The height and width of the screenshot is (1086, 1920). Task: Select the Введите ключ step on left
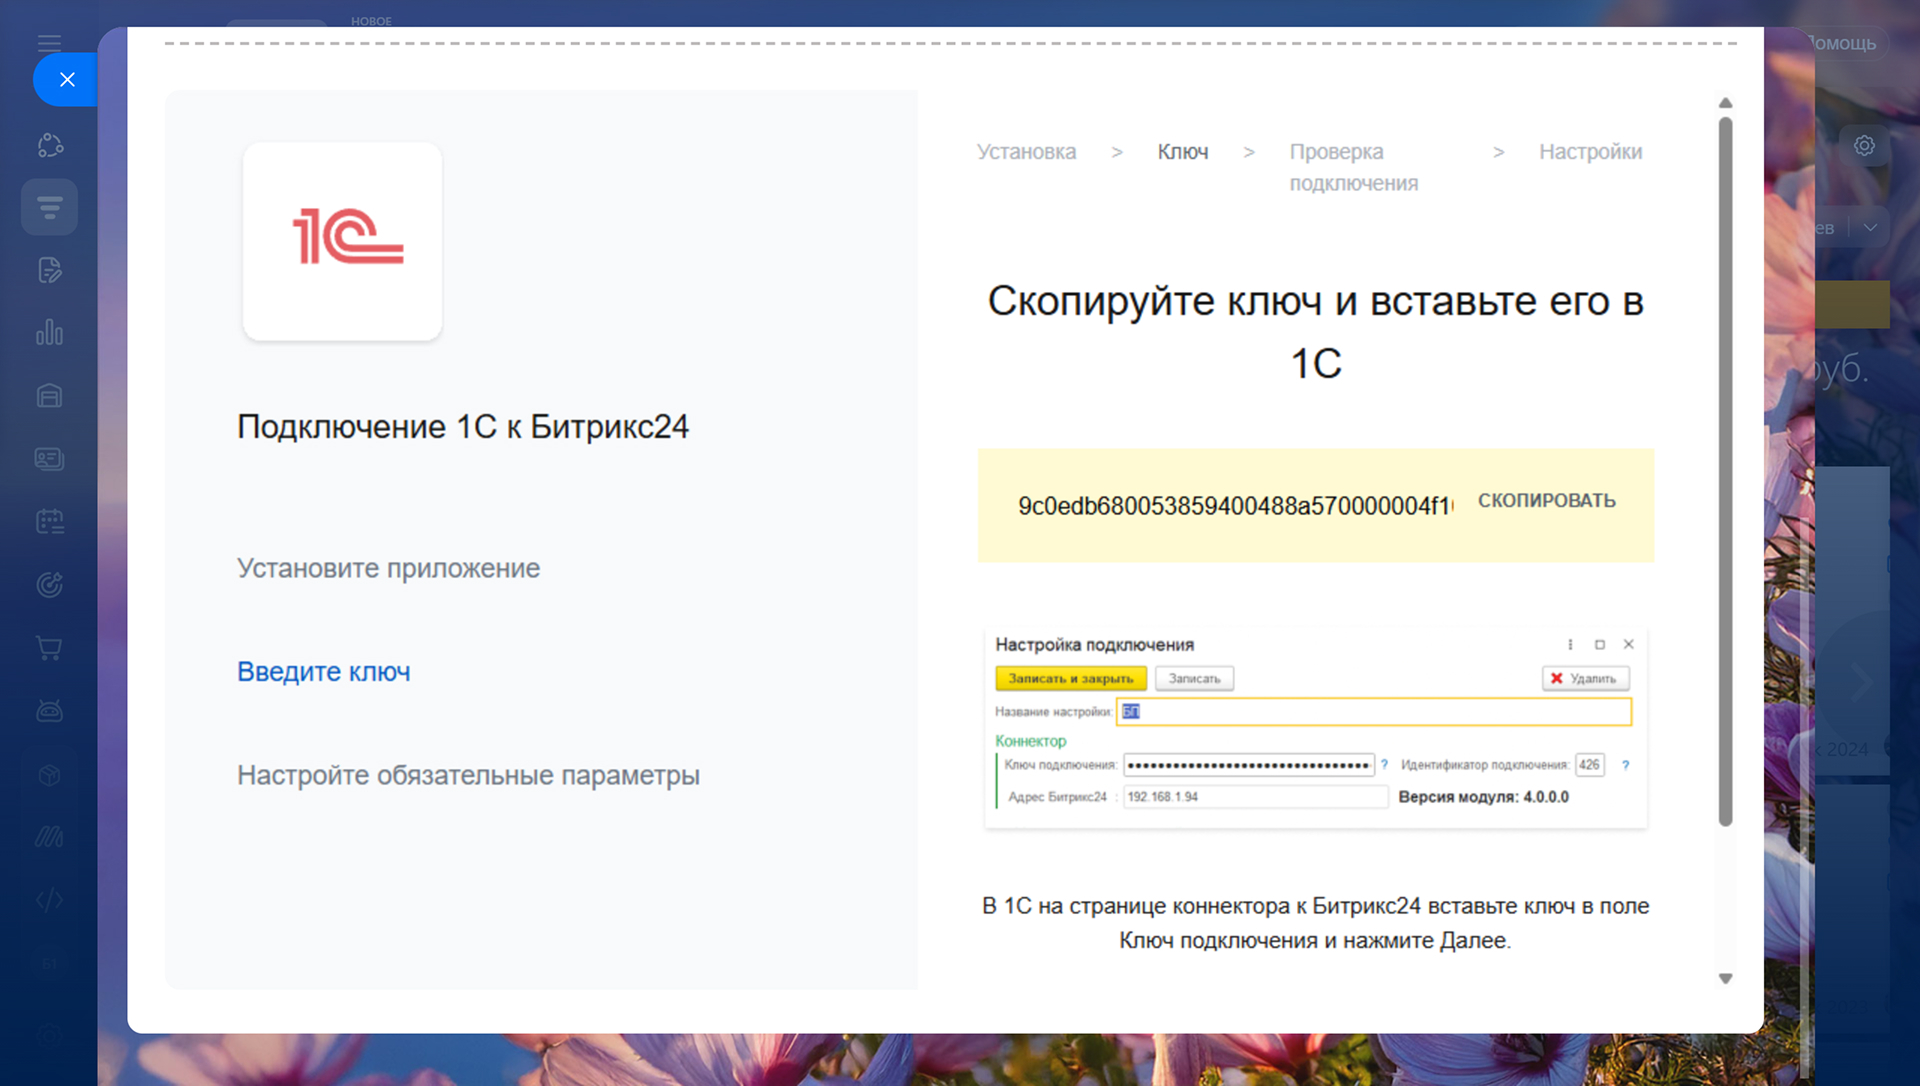coord(323,672)
